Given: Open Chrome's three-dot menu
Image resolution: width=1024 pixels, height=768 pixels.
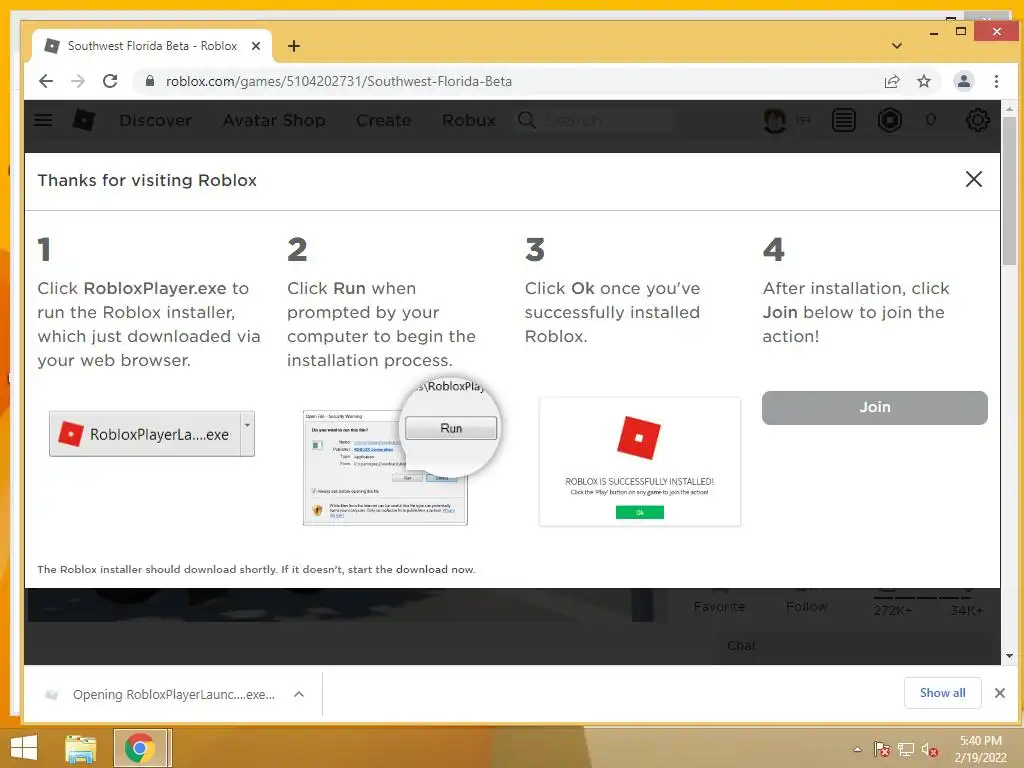Looking at the screenshot, I should coord(996,81).
